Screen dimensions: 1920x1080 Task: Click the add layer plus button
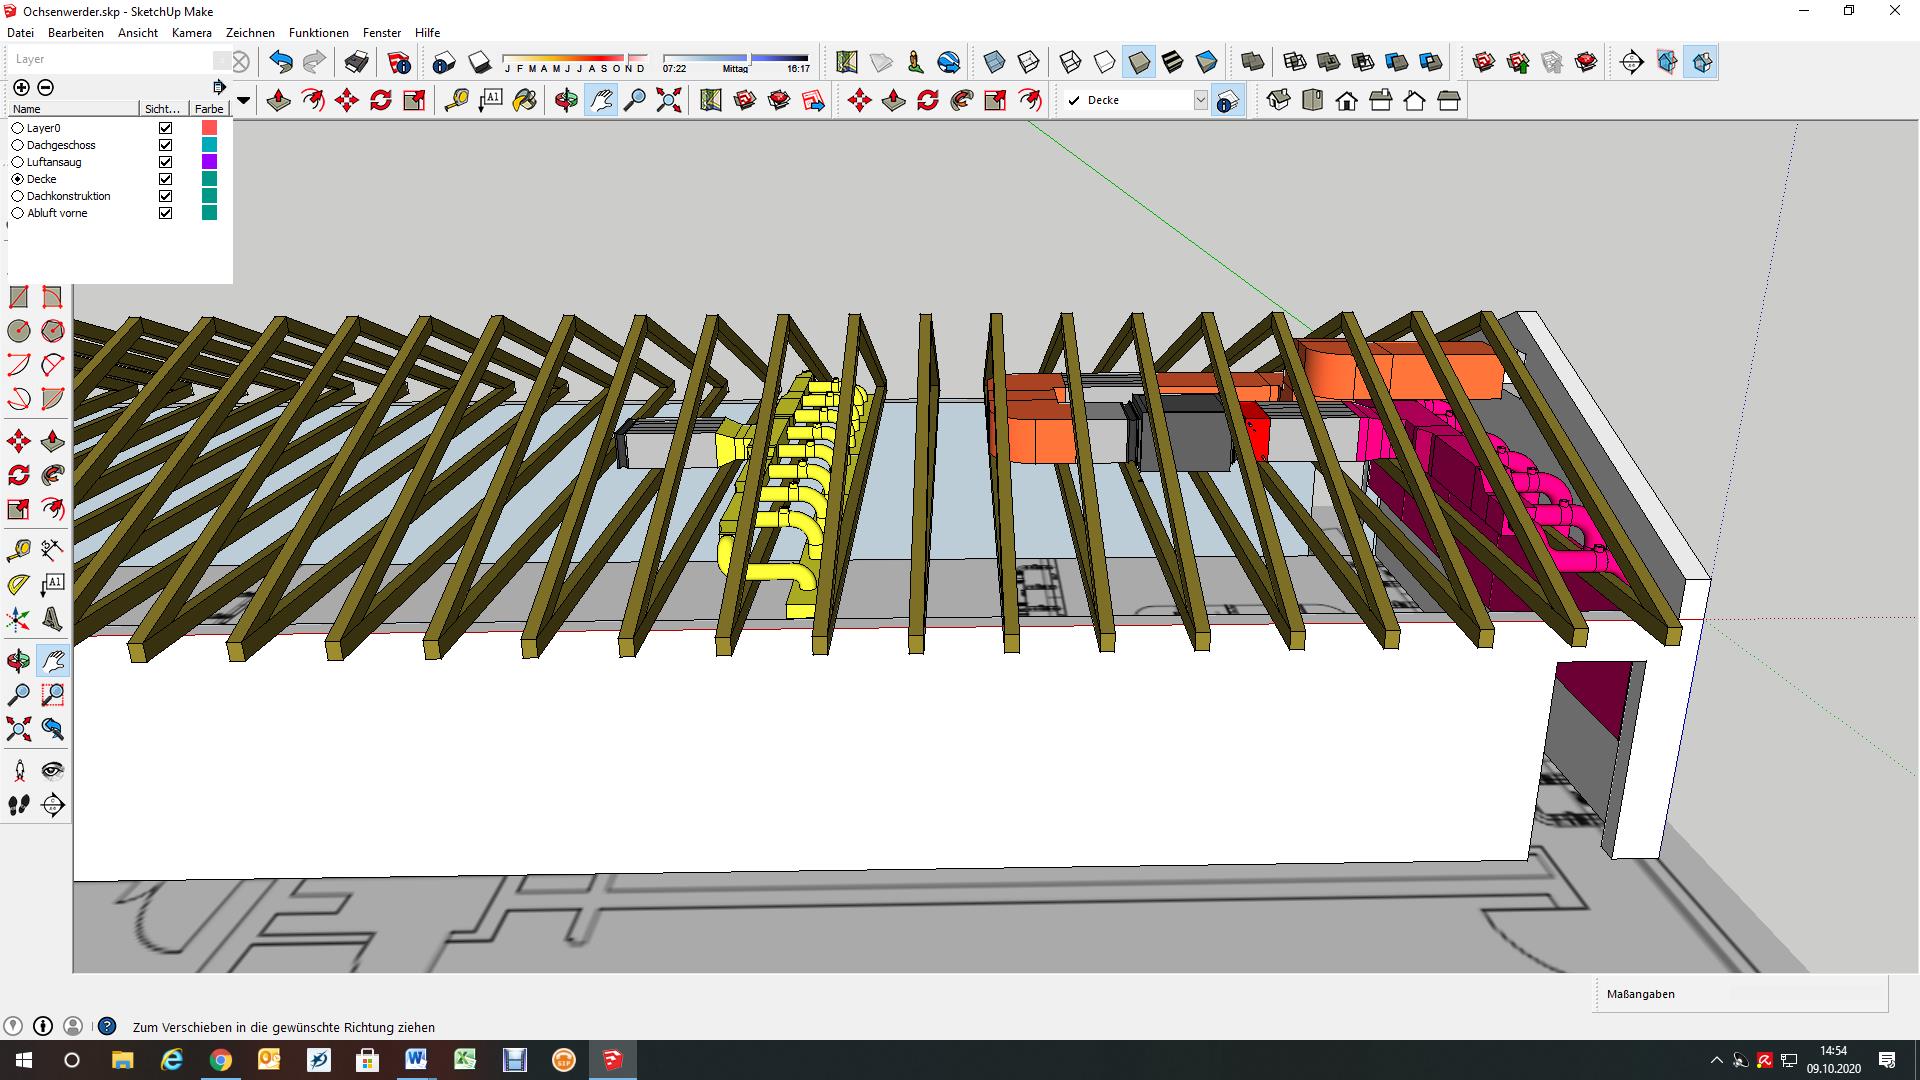[21, 87]
